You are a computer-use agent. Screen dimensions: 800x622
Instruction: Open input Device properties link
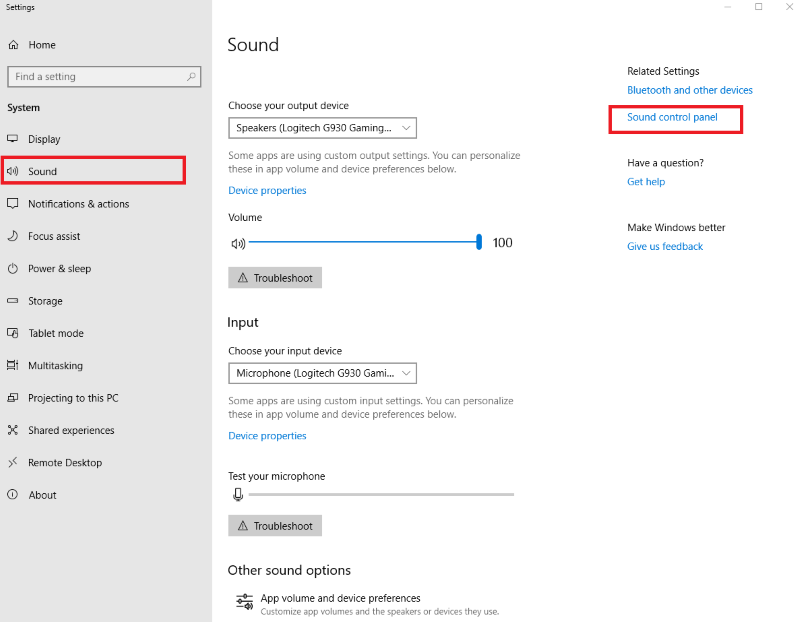pos(267,436)
